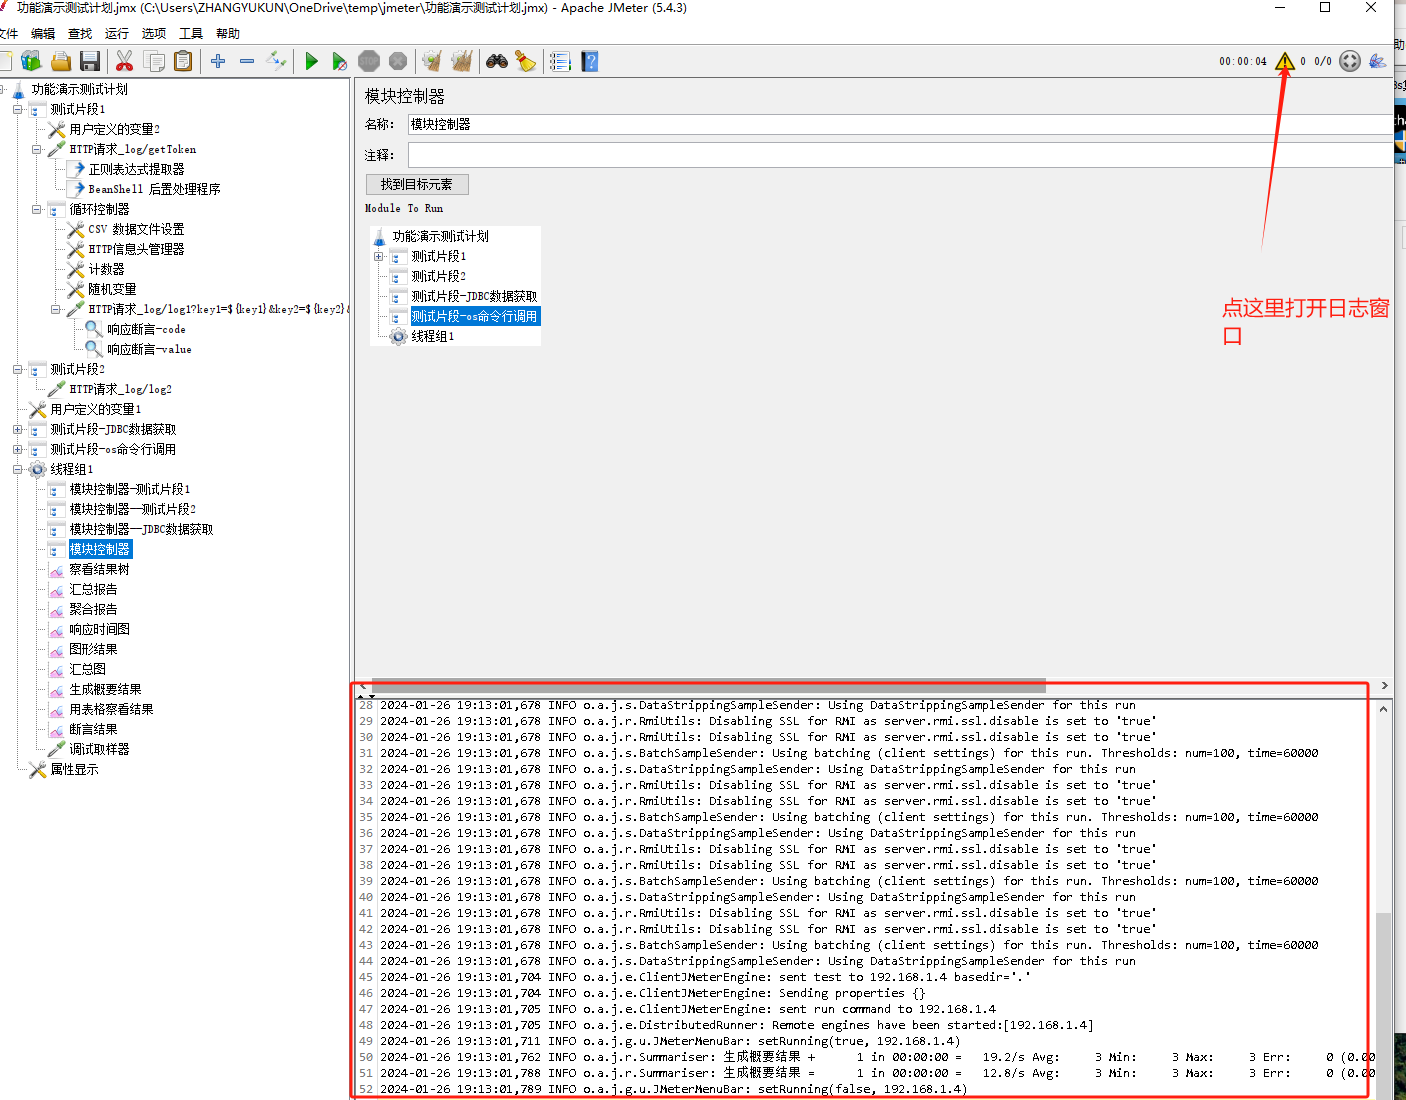Collapse the 测试片段1 node in left tree
The height and width of the screenshot is (1100, 1406).
(17, 109)
